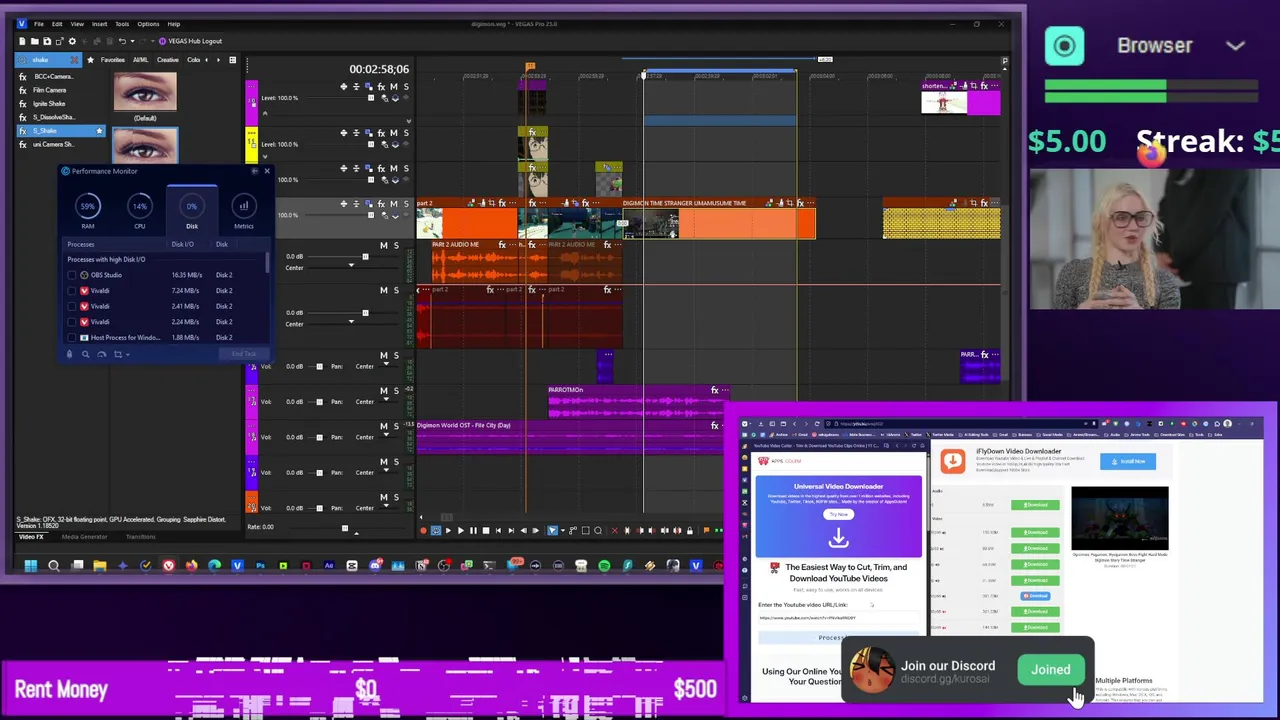Click the New project icon
1280x720 pixels.
[22, 41]
